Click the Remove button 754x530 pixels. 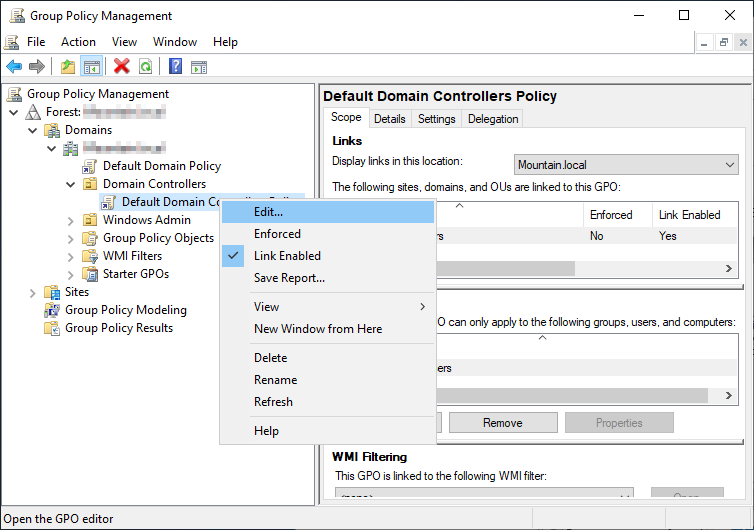point(503,423)
